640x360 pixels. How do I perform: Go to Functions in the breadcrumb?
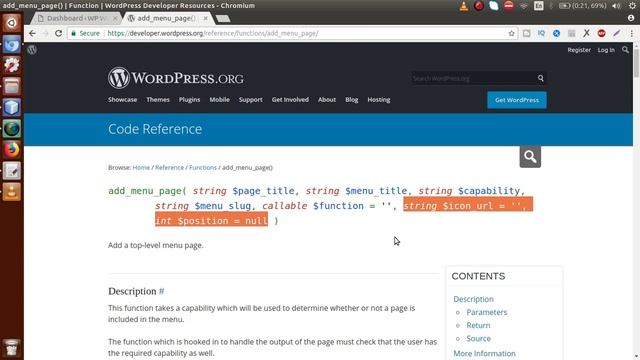[x=203, y=167]
